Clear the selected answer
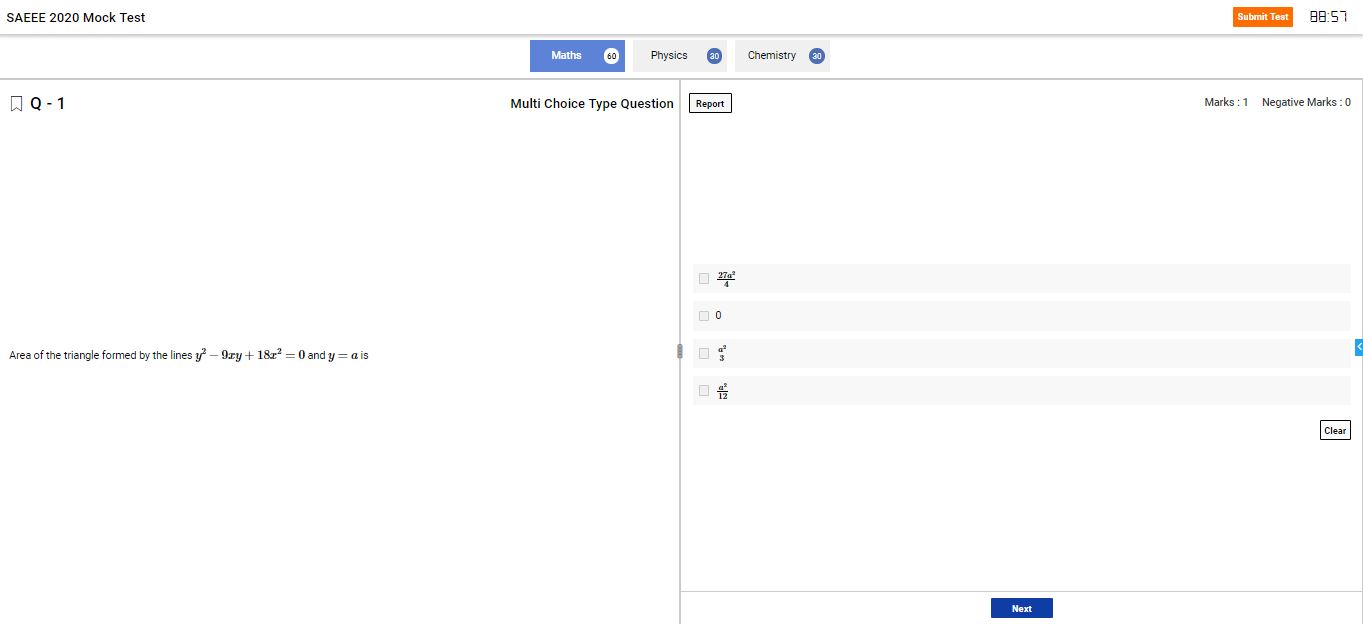The image size is (1363, 624). (x=1334, y=431)
